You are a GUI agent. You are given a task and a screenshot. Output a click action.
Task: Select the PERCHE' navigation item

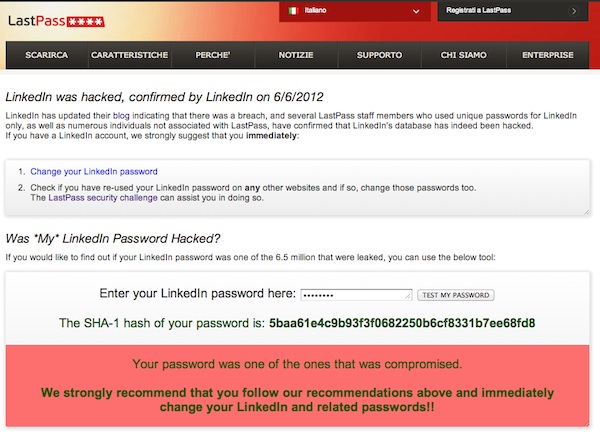click(213, 55)
